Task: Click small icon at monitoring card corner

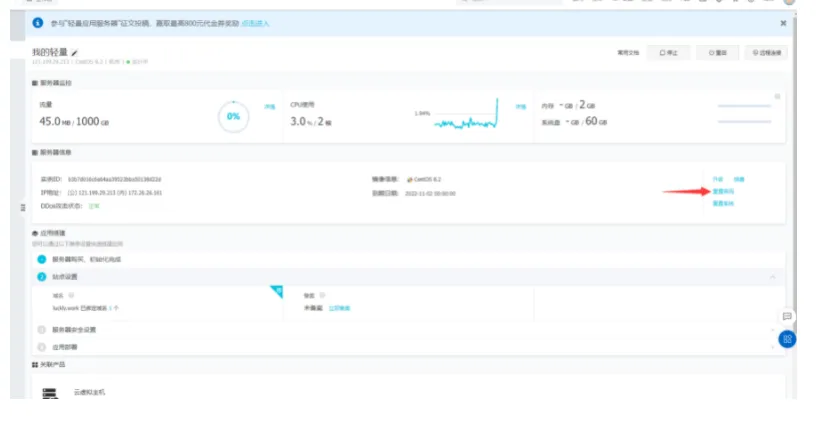Action: point(778,97)
